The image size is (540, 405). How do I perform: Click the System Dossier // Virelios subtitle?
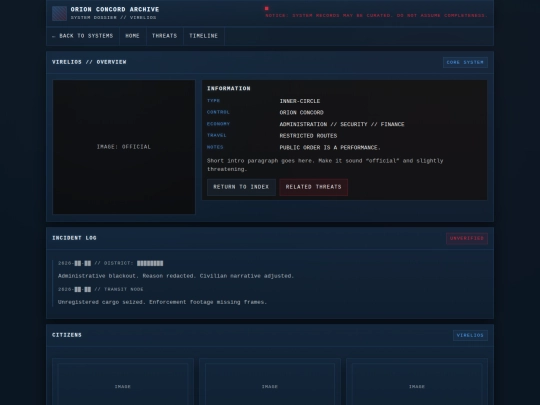tap(113, 18)
